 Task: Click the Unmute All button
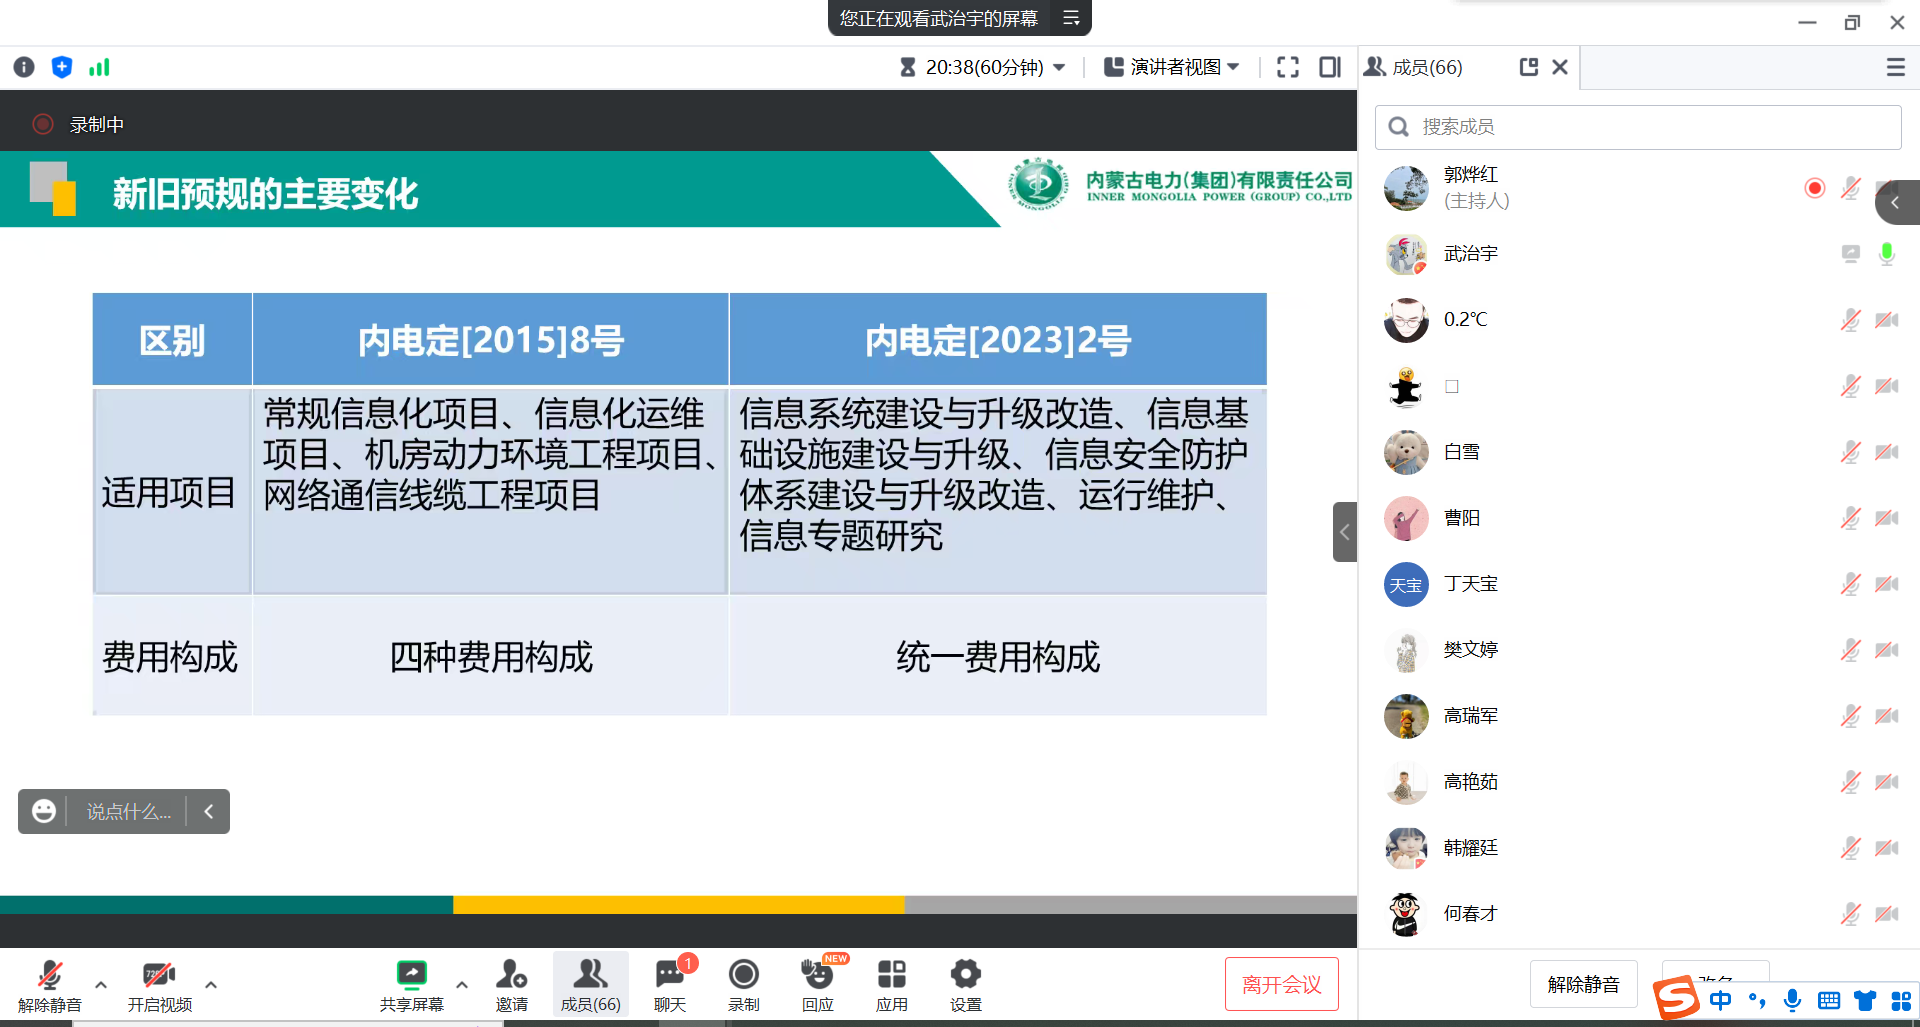pos(1583,985)
